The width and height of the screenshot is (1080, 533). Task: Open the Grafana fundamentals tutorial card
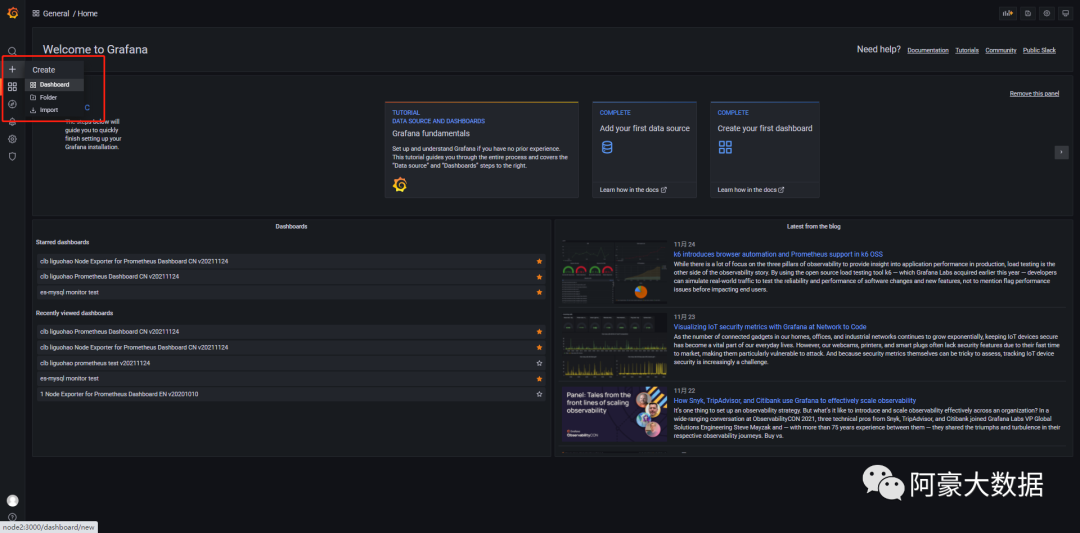coord(481,149)
